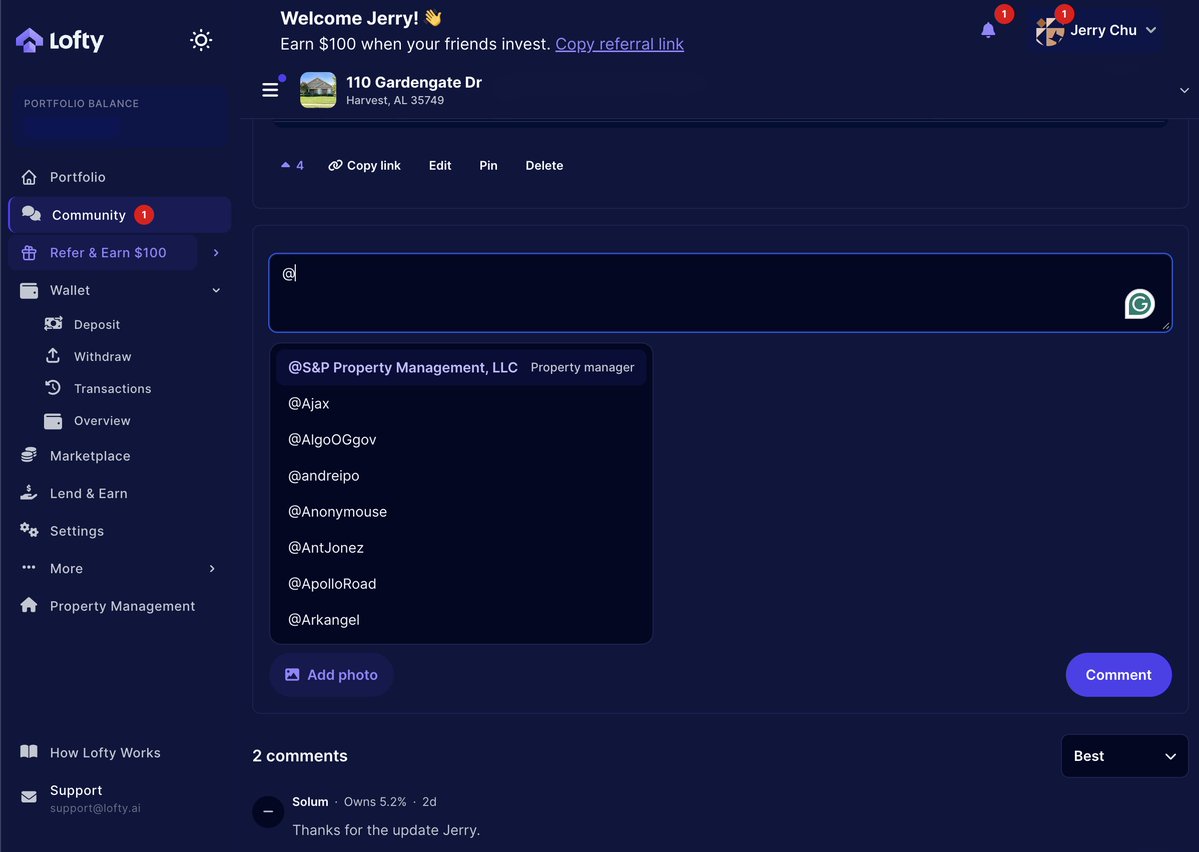Open Wallet Overview

click(x=102, y=421)
